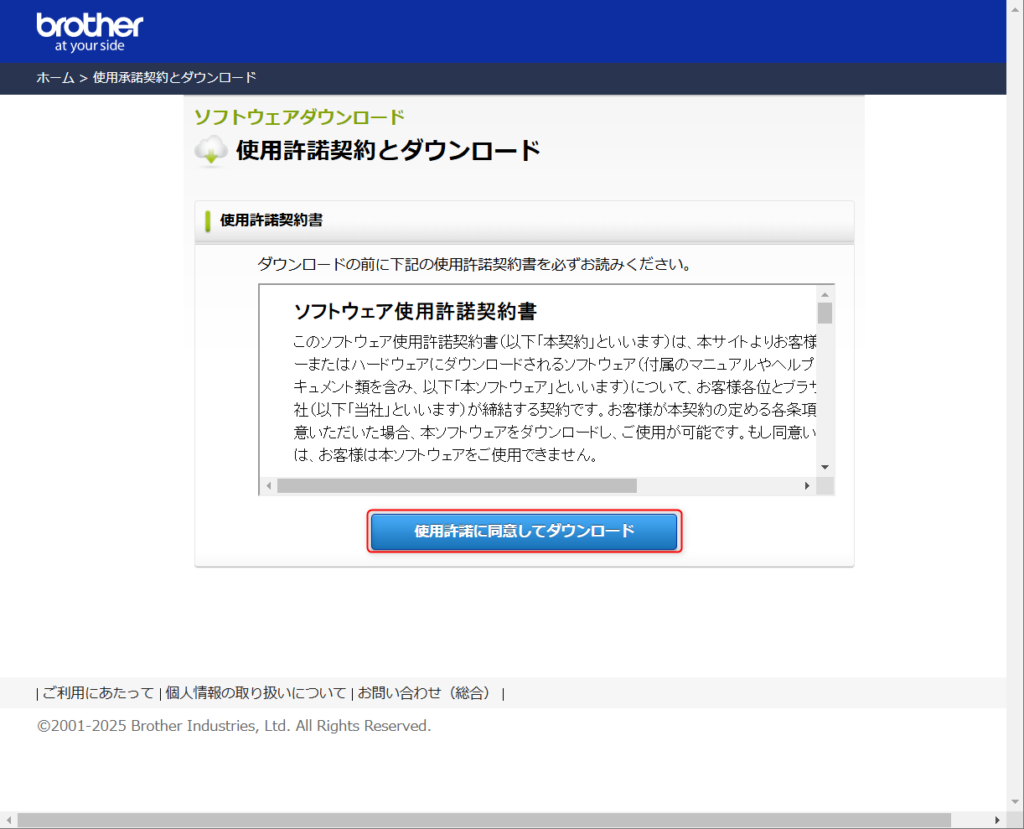Click the ダウンロードの前に instruction text

tap(474, 265)
